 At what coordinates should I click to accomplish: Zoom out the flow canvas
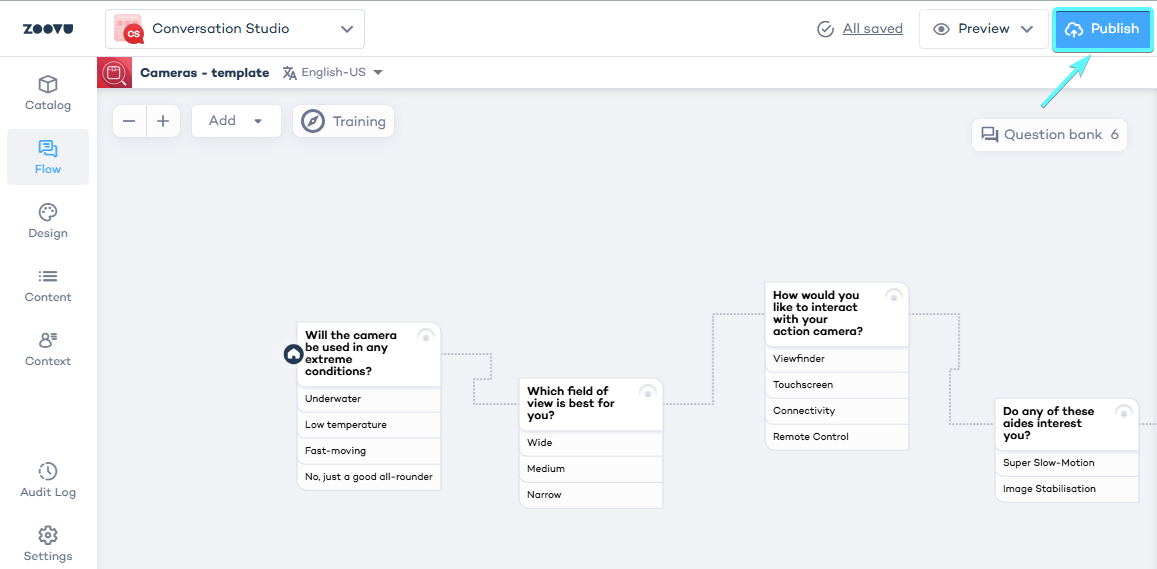click(x=130, y=121)
